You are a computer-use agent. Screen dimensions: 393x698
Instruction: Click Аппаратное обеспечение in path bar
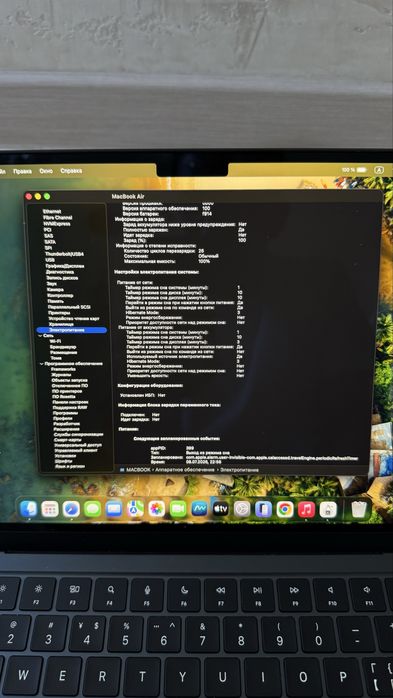coord(185,469)
